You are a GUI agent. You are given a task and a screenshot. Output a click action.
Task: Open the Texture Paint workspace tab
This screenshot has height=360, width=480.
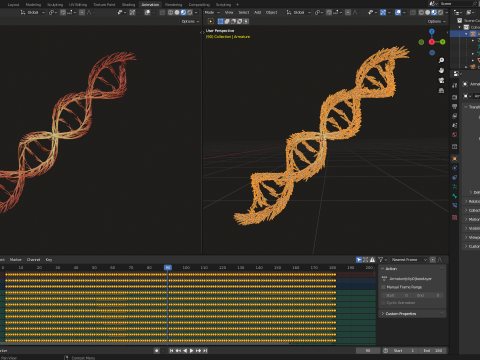click(104, 4)
